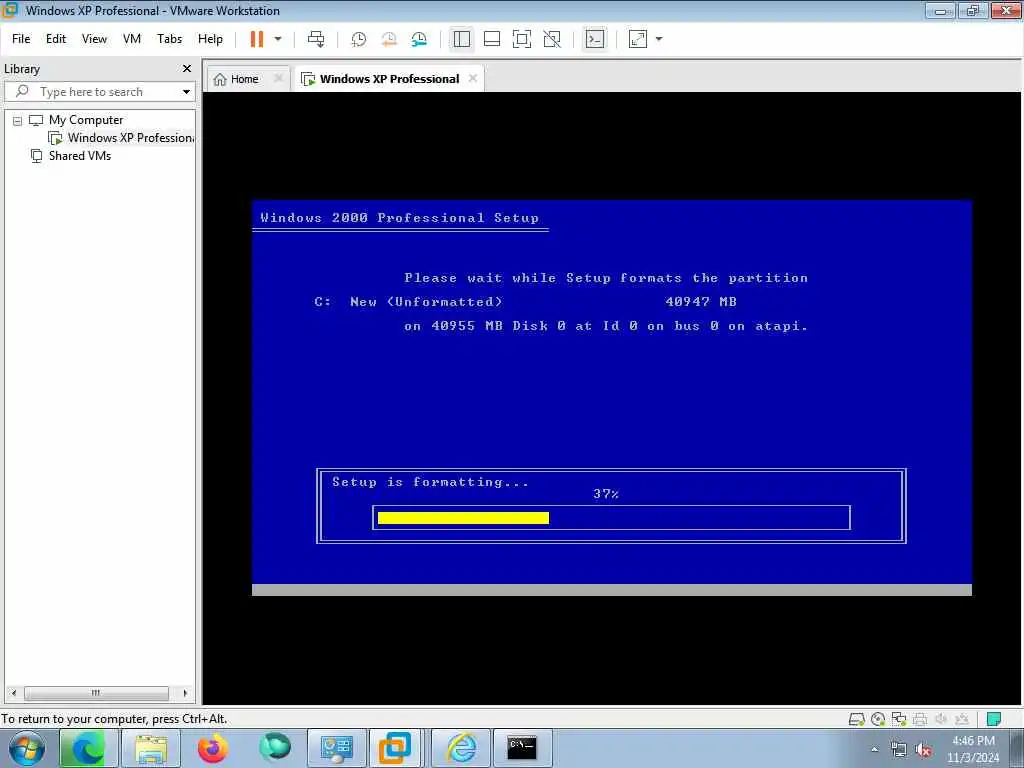The height and width of the screenshot is (768, 1024).
Task: Launch Microsoft Edge from the taskbar
Action: pyautogui.click(x=88, y=748)
